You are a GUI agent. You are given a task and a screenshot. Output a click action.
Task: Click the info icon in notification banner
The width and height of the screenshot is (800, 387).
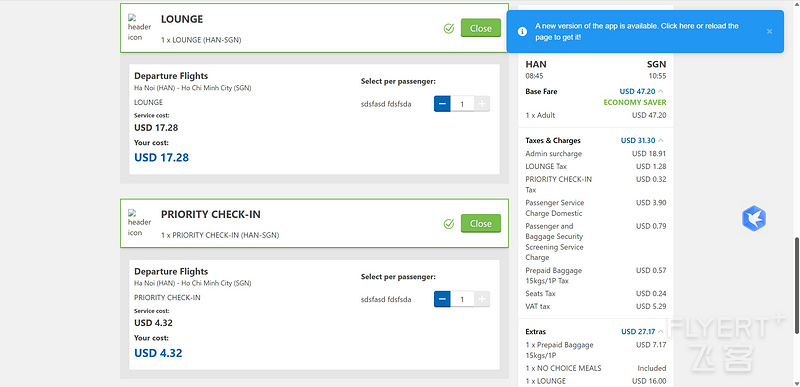point(522,31)
